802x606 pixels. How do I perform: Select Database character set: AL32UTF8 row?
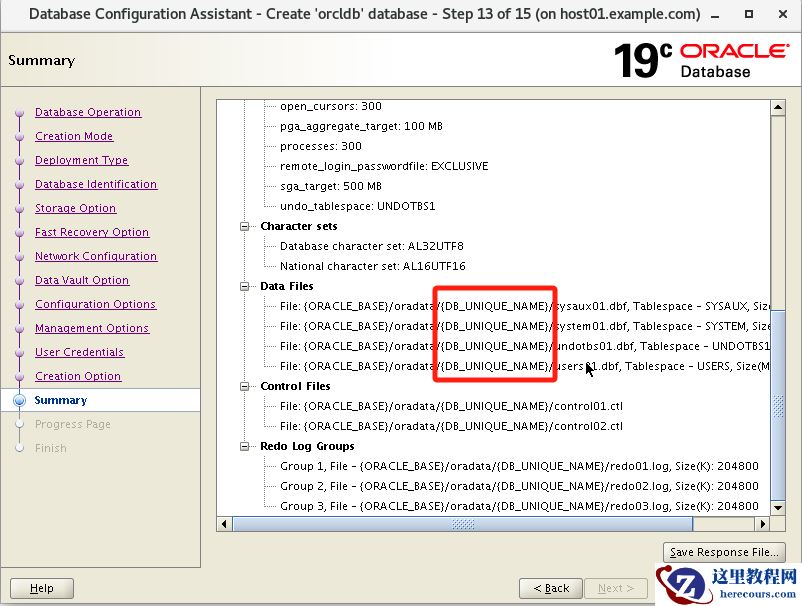pyautogui.click(x=371, y=246)
